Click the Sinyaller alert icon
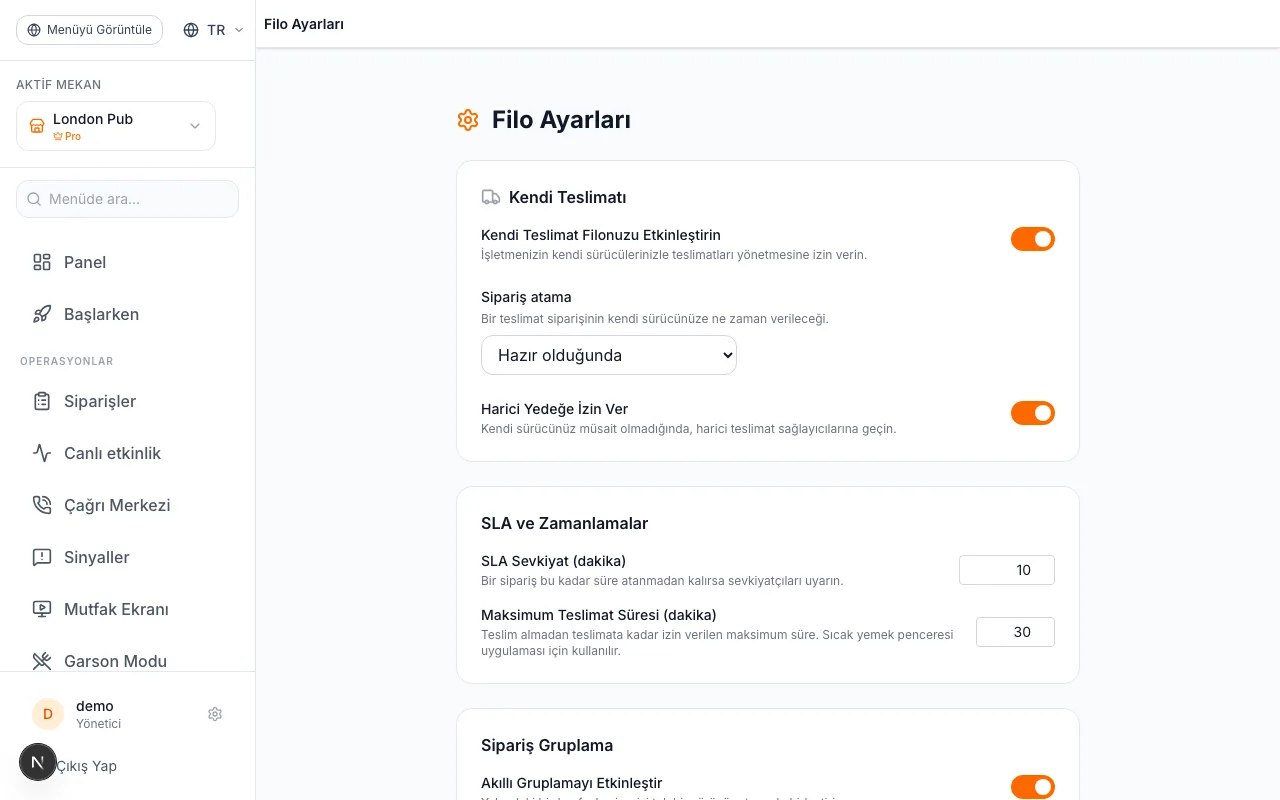Screen dimensions: 1280x800 42,557
